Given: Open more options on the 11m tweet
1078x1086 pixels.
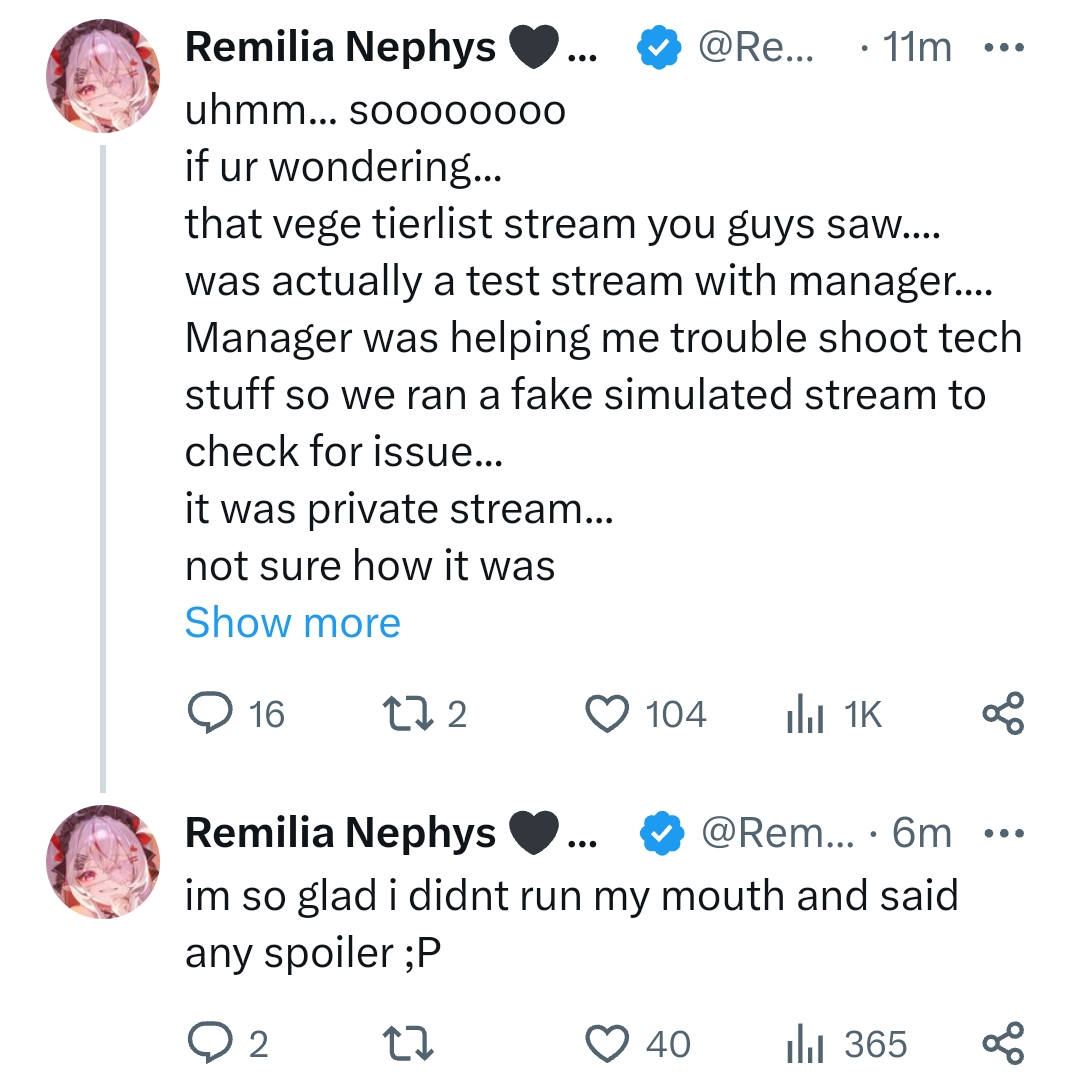Looking at the screenshot, I should 1003,47.
